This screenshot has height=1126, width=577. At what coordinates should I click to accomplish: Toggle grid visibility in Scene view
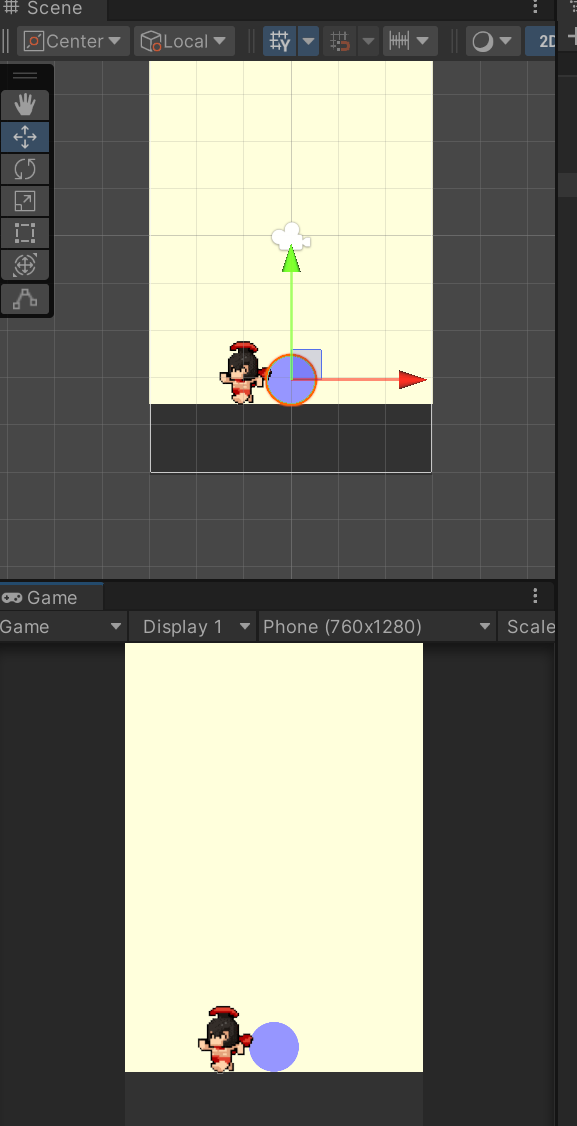click(280, 41)
